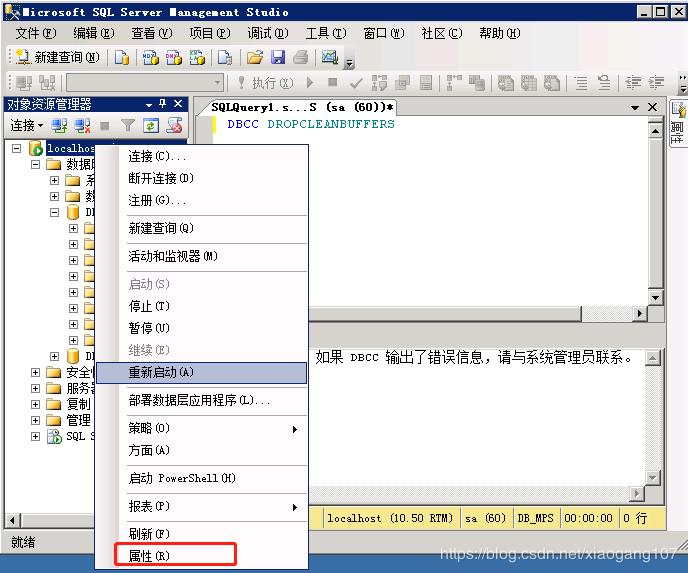Choose Connect (连接) in context menu
Image resolution: width=688 pixels, height=573 pixels.
[202, 156]
